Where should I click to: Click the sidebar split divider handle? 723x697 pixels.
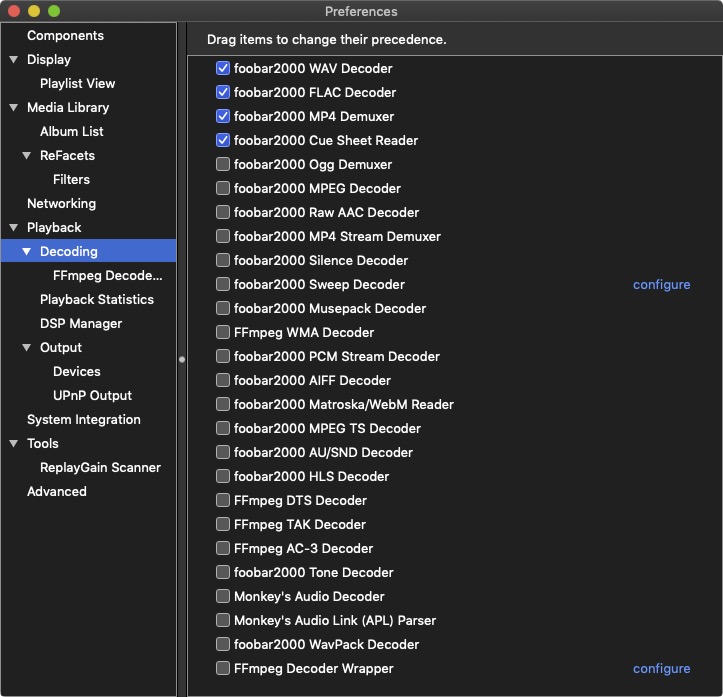(x=182, y=359)
